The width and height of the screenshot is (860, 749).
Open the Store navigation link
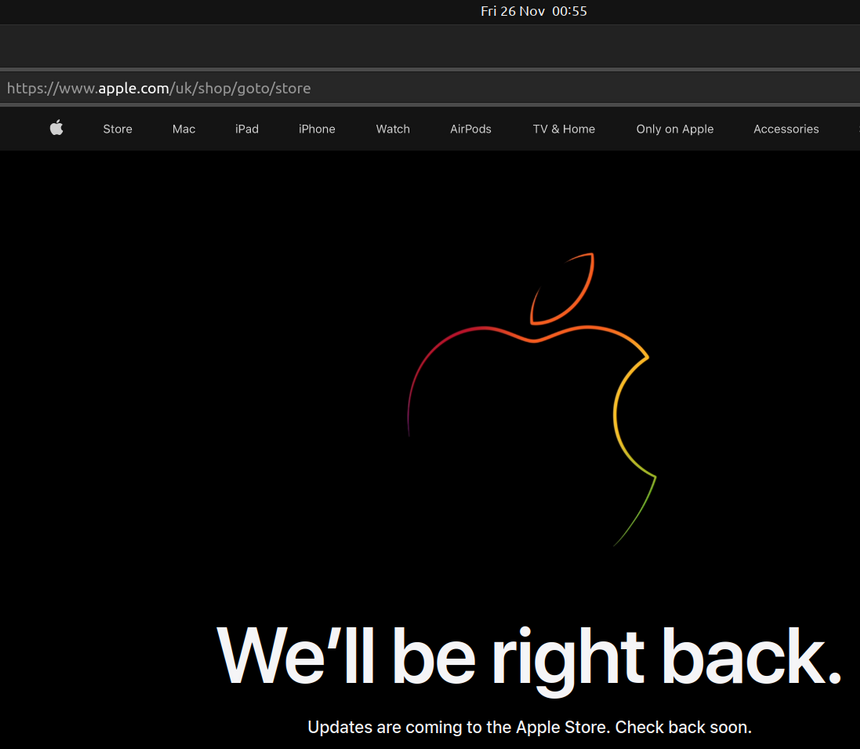117,129
